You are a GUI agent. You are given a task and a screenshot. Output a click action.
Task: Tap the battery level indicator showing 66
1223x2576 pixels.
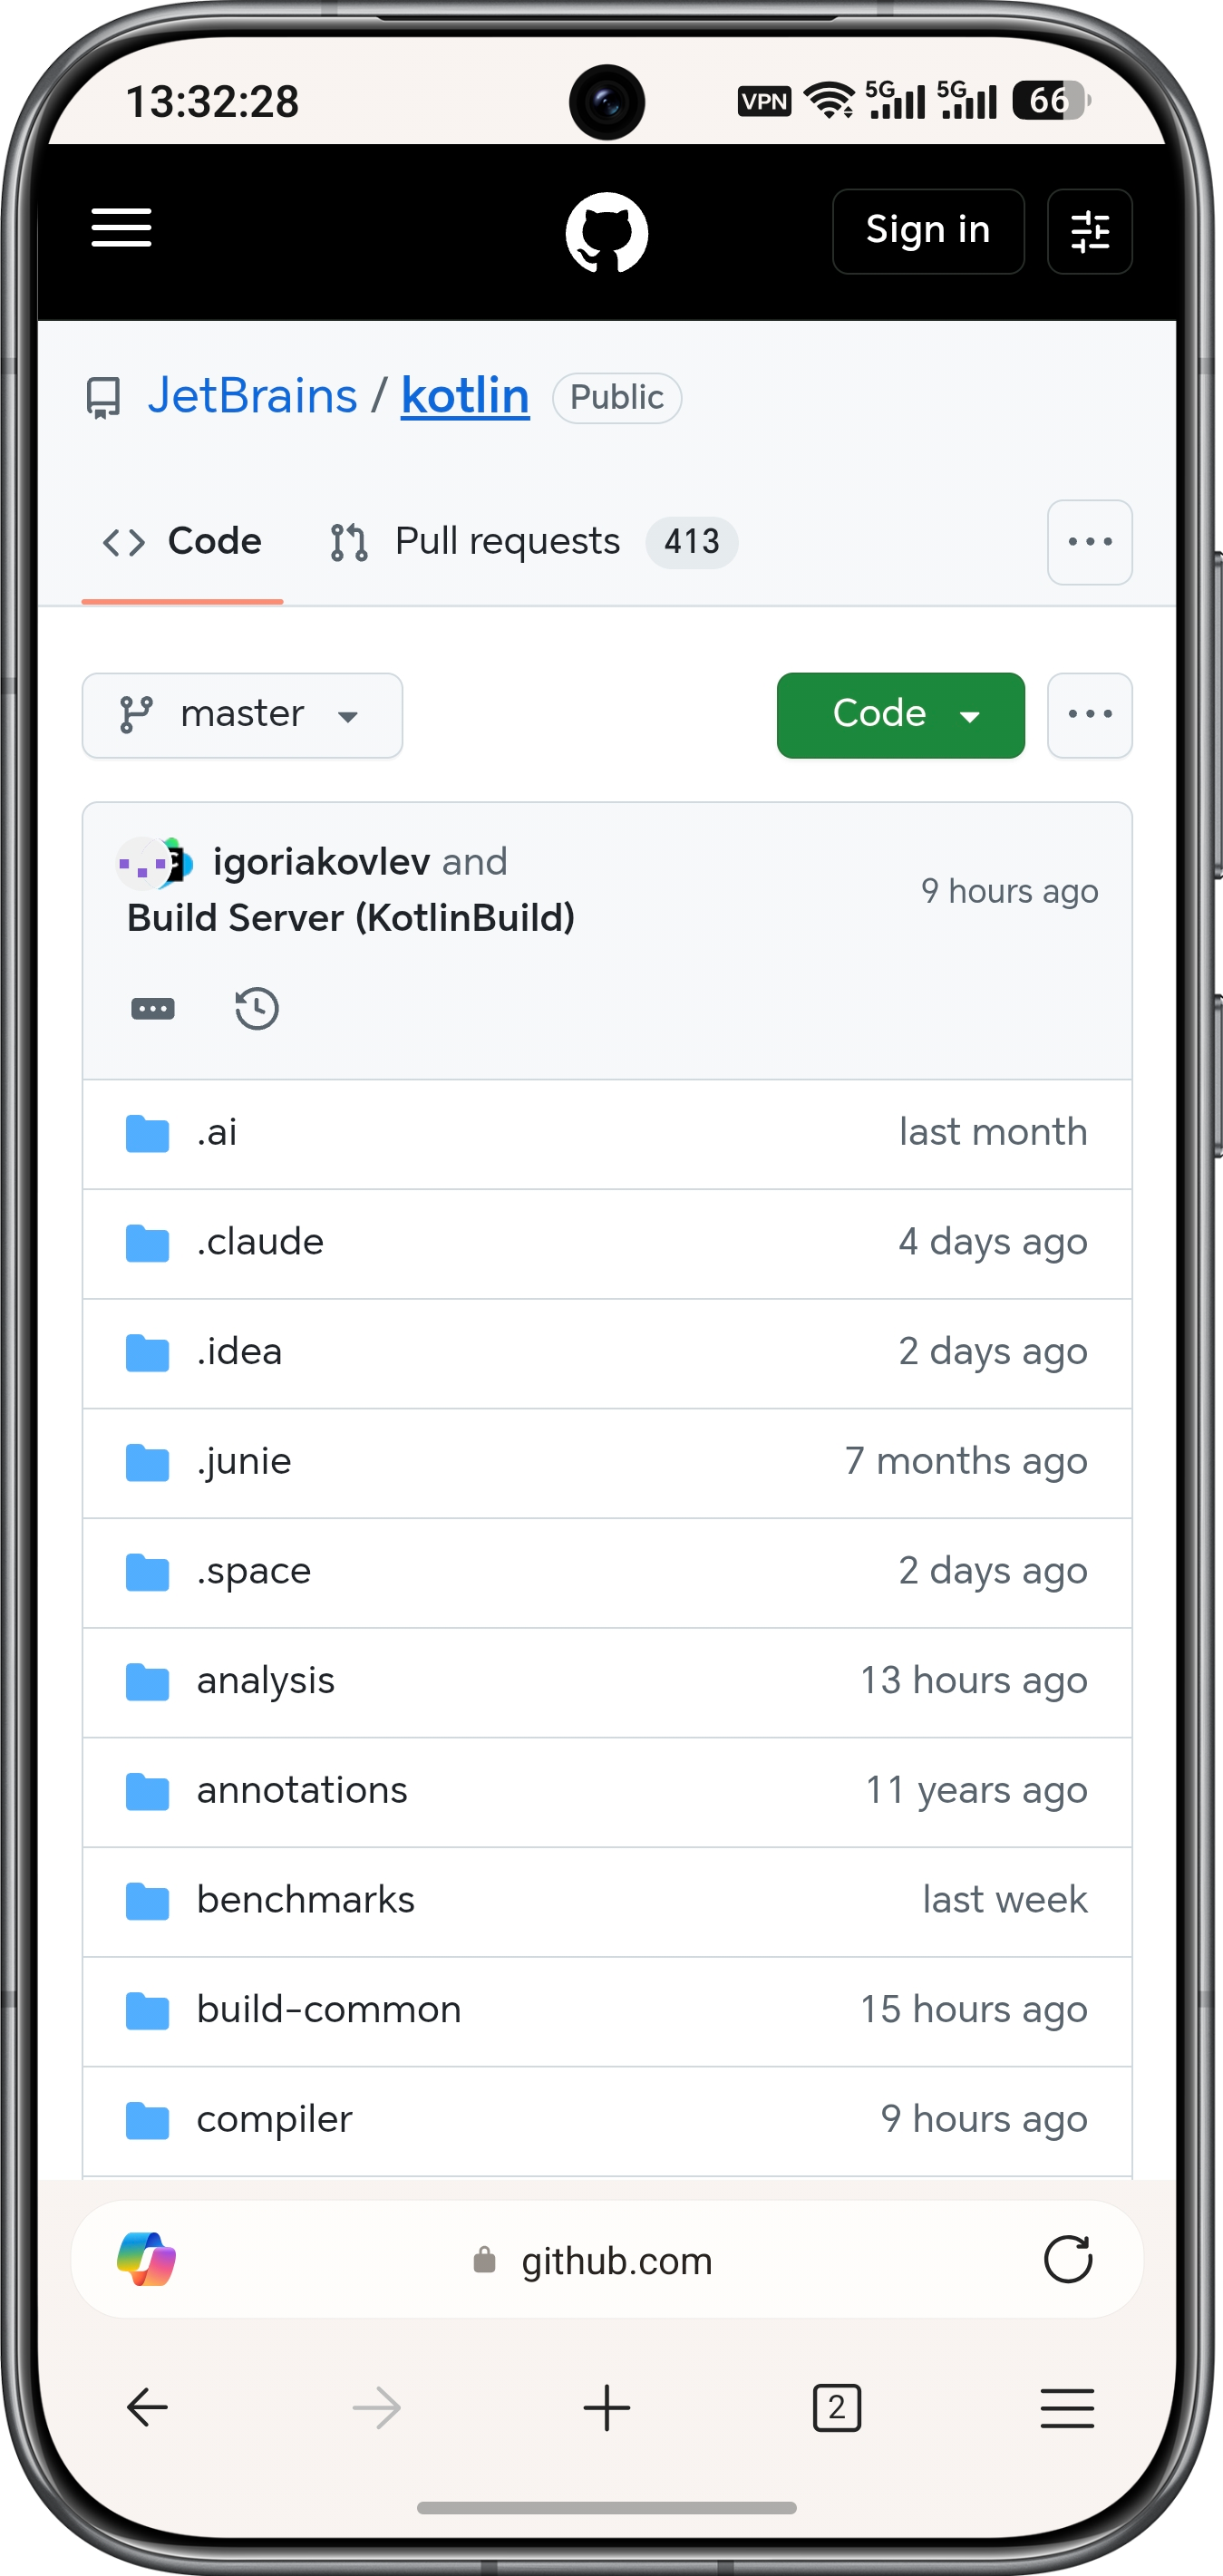(1050, 100)
